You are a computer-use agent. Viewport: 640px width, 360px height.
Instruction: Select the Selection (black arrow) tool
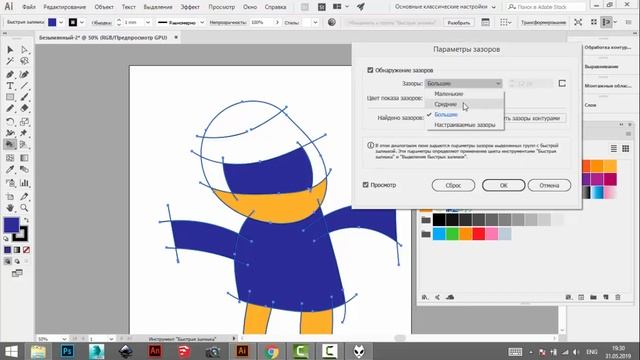[10, 50]
